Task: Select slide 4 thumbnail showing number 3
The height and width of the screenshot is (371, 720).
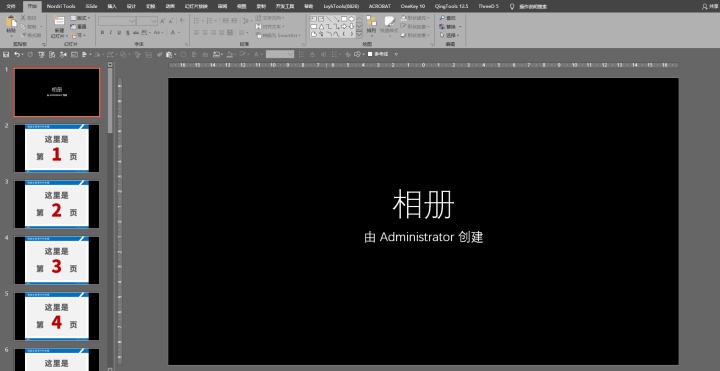Action: coord(56,260)
